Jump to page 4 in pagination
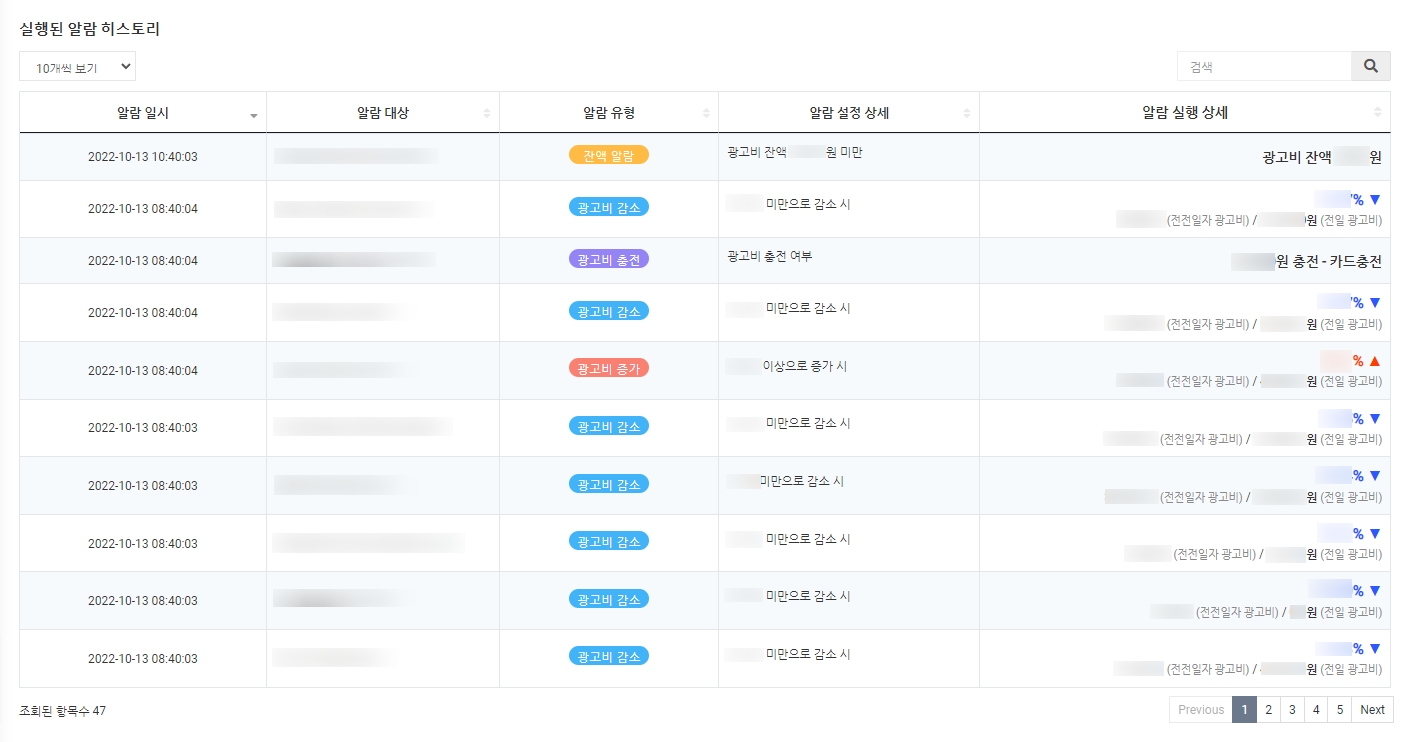This screenshot has width=1412, height=742. (1316, 710)
